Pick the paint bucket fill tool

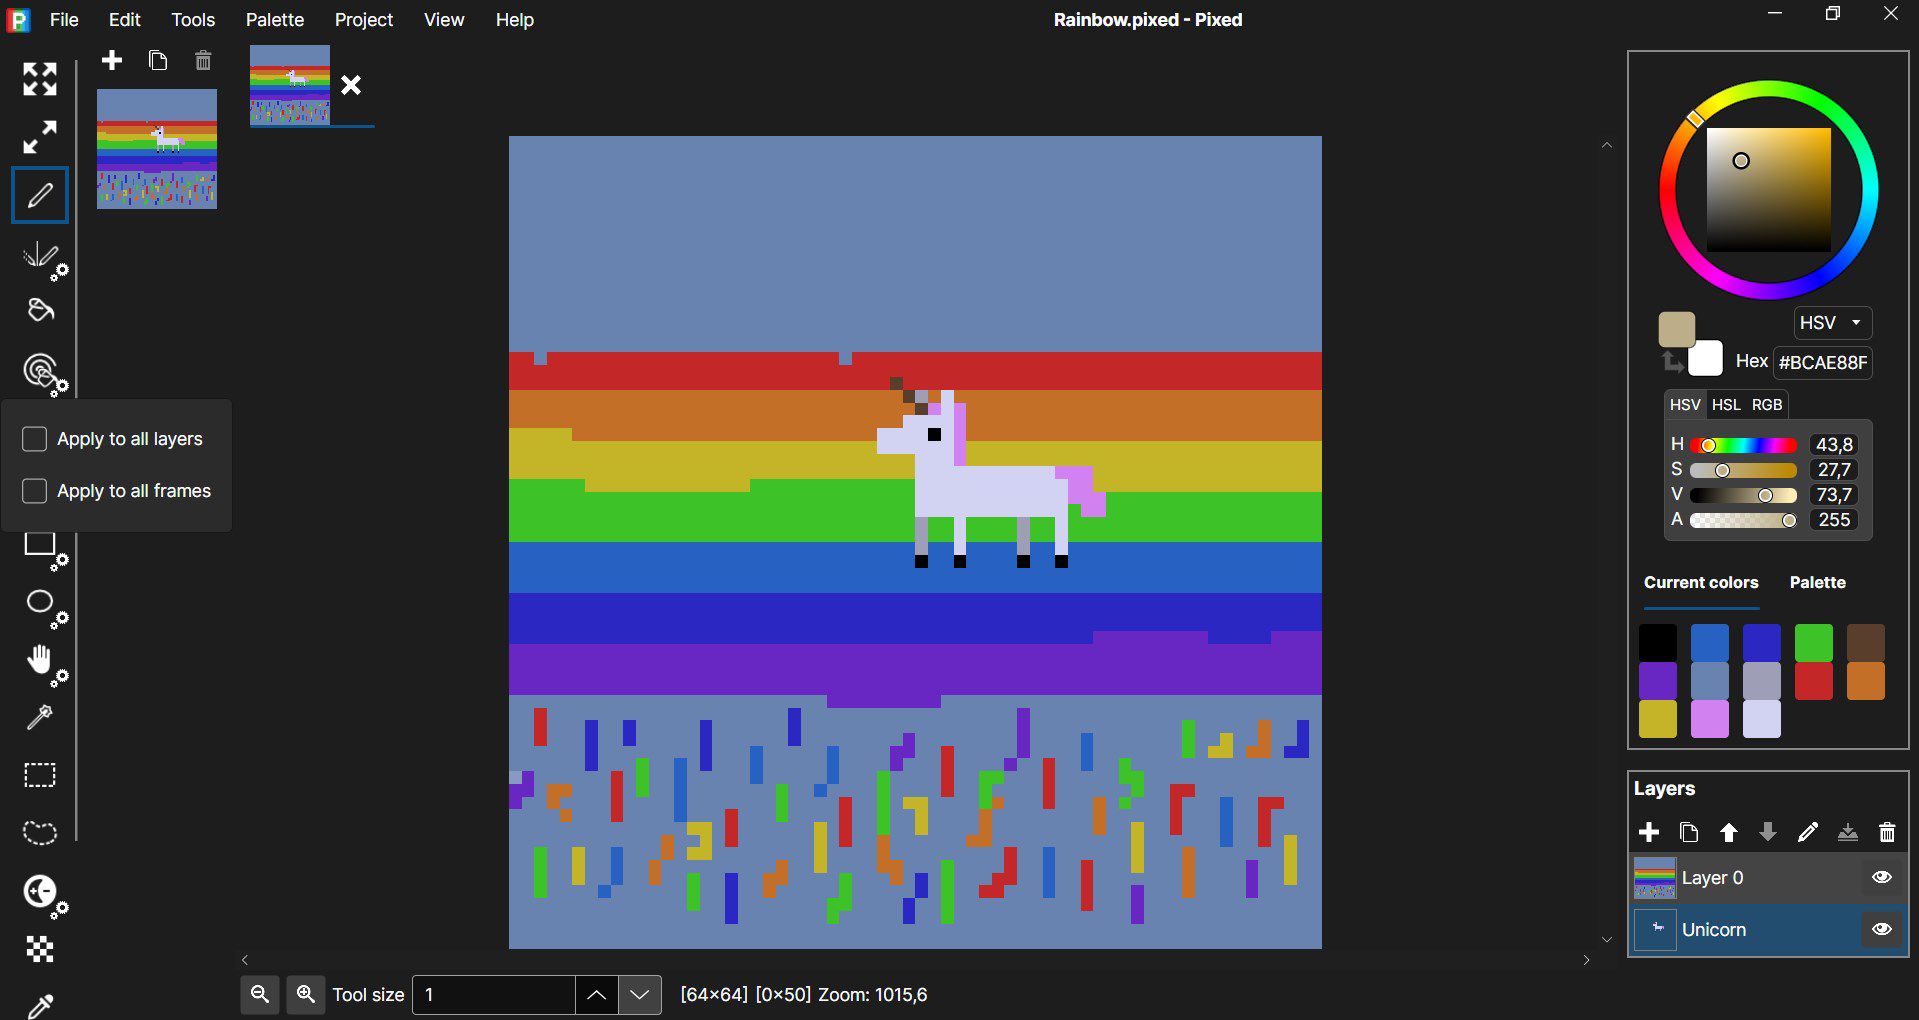(x=40, y=311)
